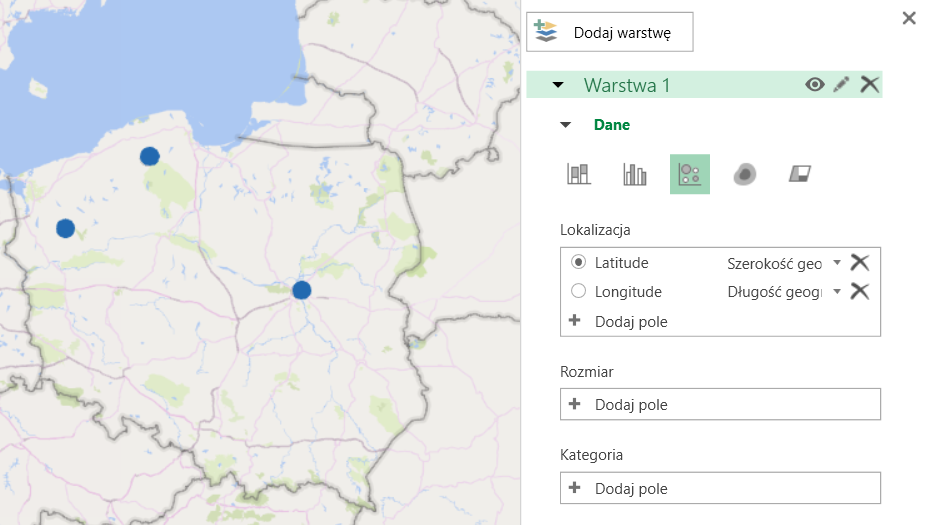Screen dimensions: 926x525
Task: Open the Szerokość geo dropdown for Latitude
Action: [837, 263]
